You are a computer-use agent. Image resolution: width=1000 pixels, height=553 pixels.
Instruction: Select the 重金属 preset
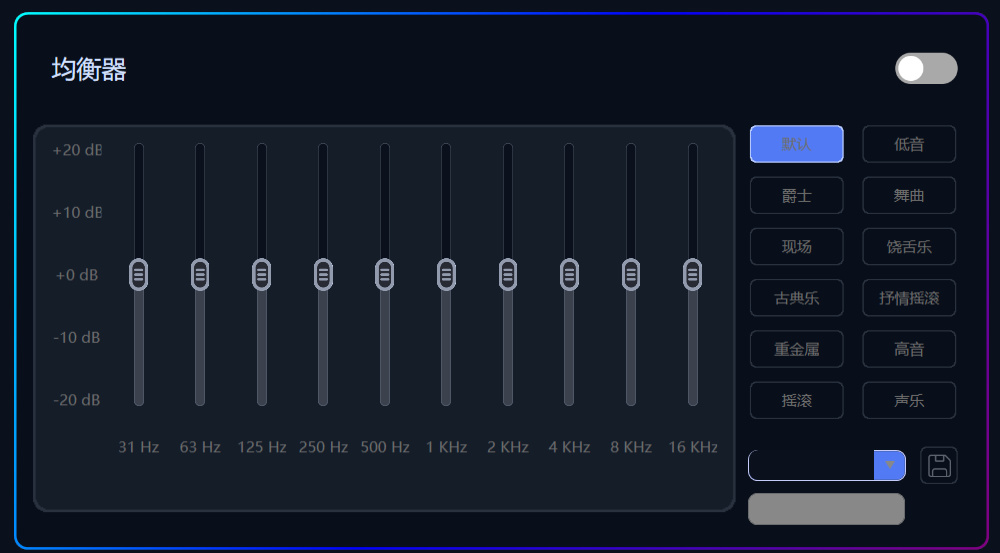coord(797,349)
